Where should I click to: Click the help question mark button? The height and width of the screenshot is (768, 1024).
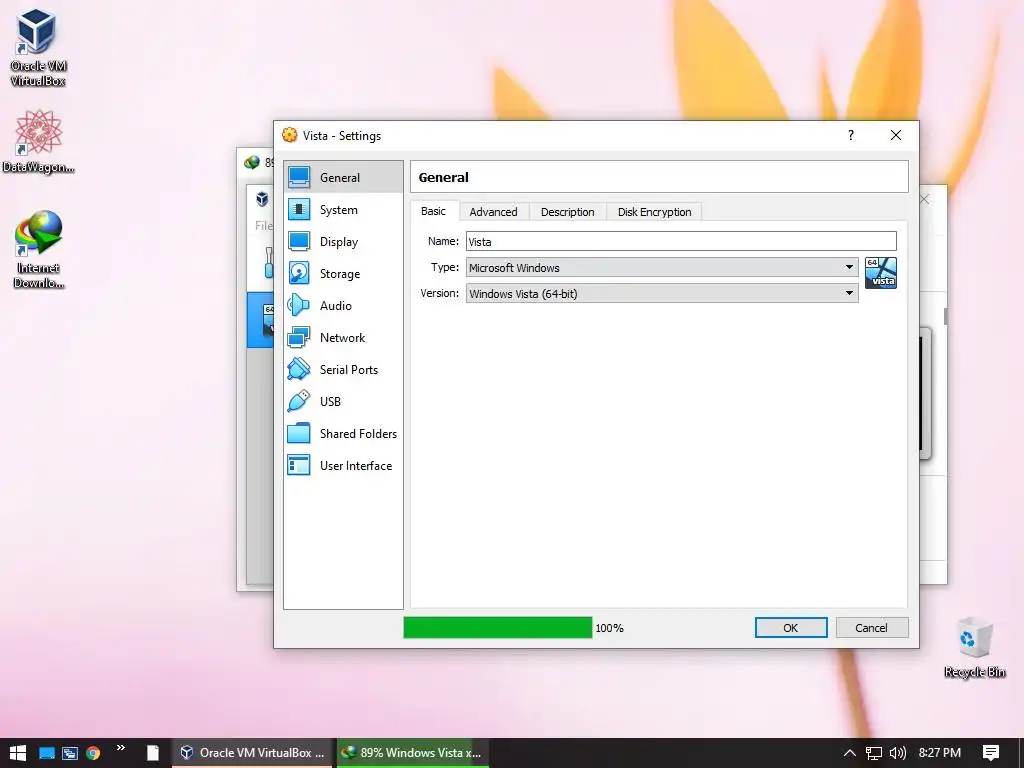(850, 135)
